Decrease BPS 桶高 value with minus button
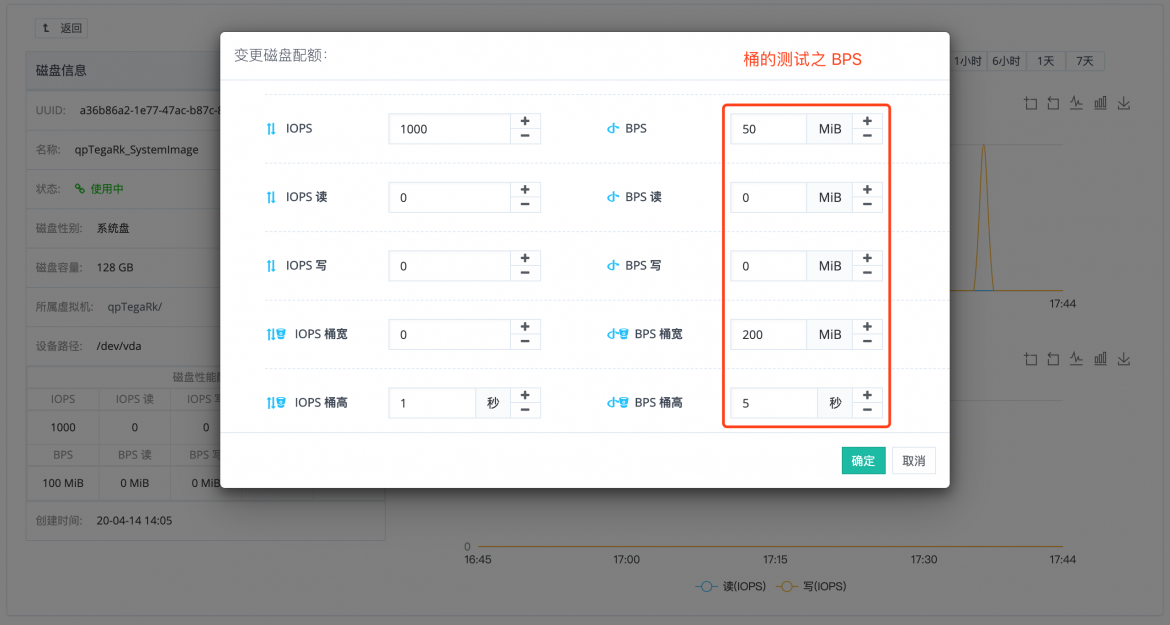1170x625 pixels. click(867, 410)
